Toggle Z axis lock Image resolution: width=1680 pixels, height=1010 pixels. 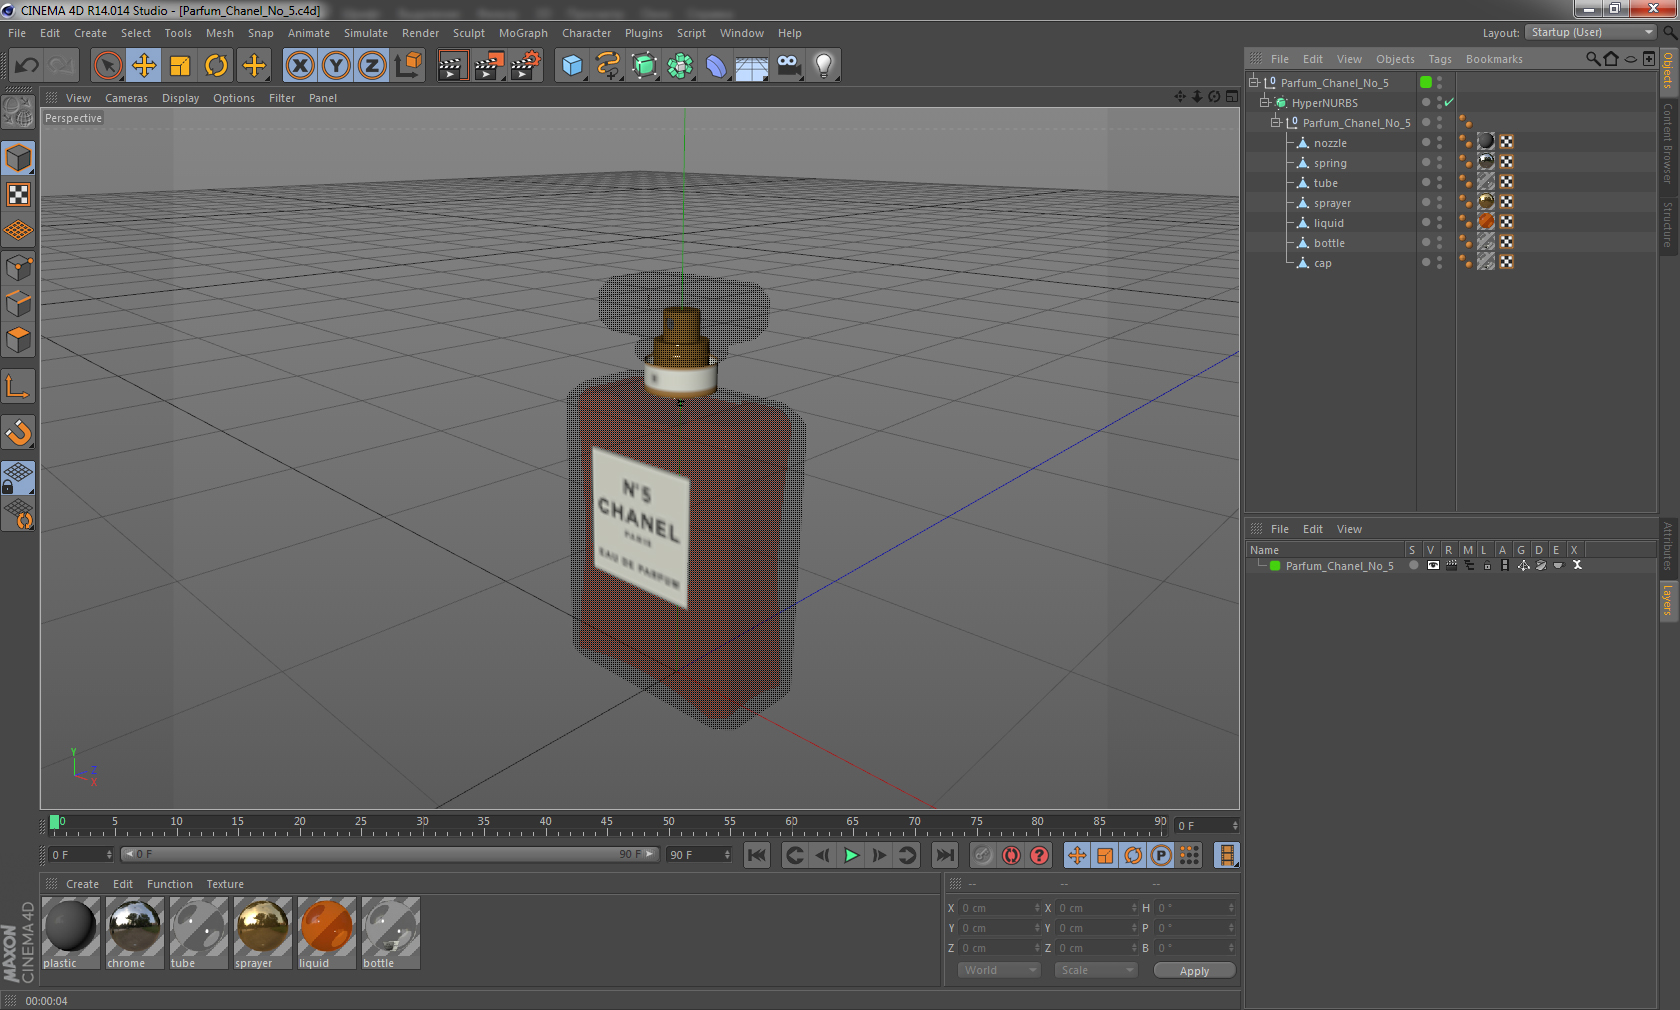click(x=372, y=66)
